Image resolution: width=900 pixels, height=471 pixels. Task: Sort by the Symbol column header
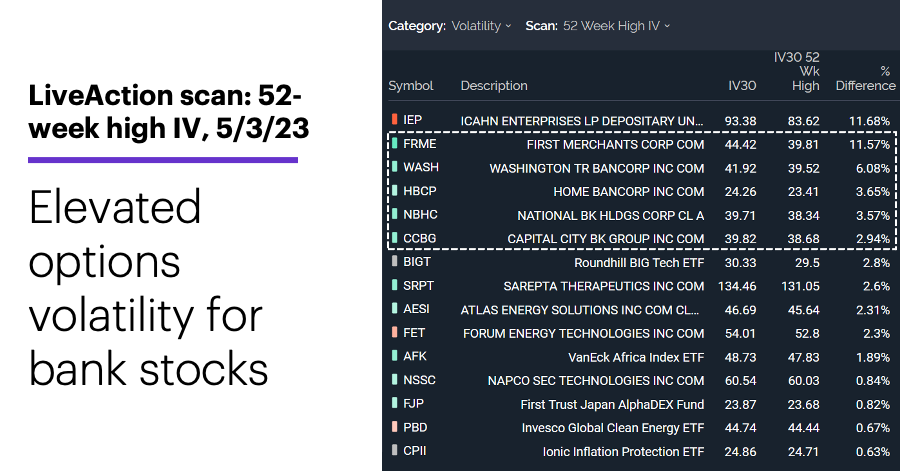pyautogui.click(x=410, y=85)
